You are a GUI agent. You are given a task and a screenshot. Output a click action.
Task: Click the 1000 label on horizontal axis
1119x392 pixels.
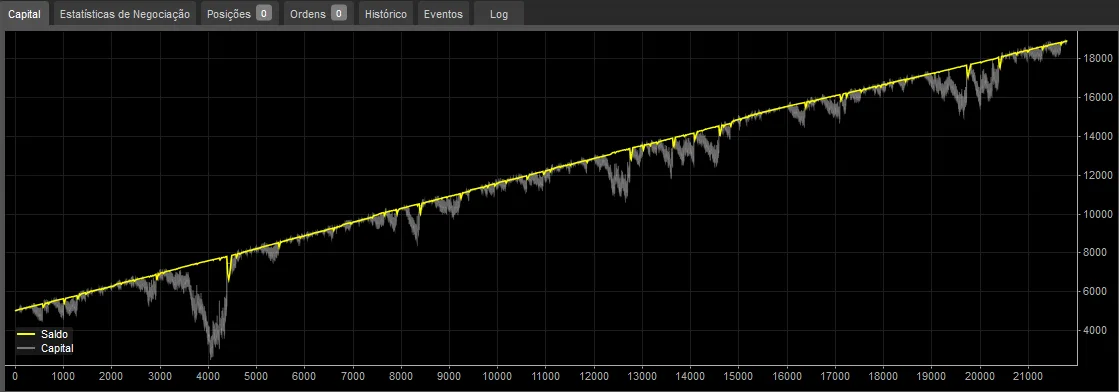[x=63, y=376]
